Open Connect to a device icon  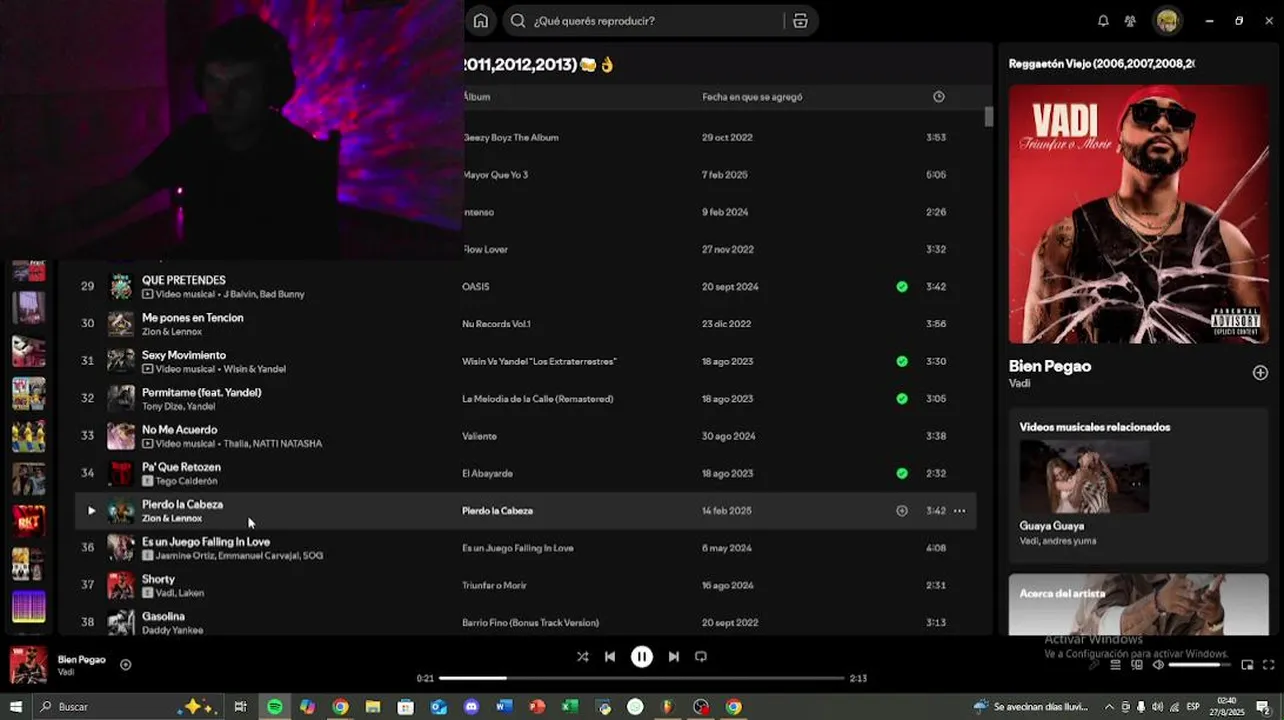(x=1137, y=665)
